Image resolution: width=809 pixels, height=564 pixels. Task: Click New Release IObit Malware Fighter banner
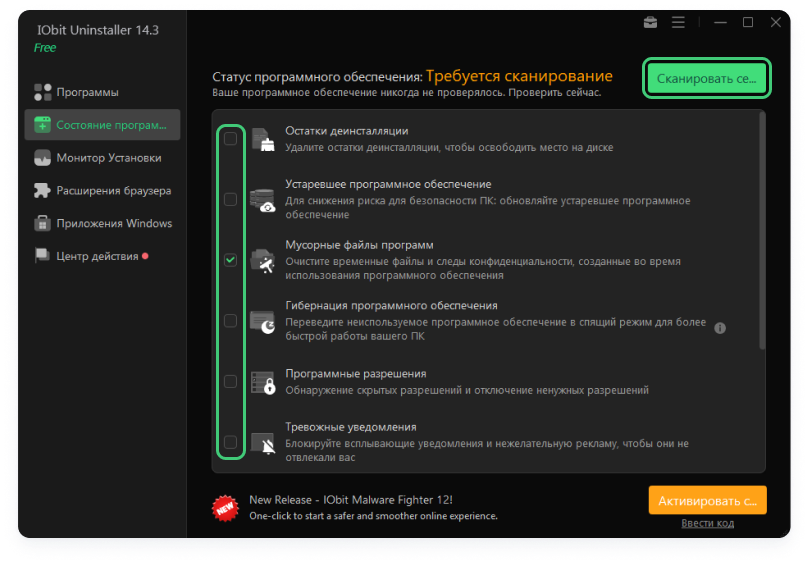click(x=351, y=499)
